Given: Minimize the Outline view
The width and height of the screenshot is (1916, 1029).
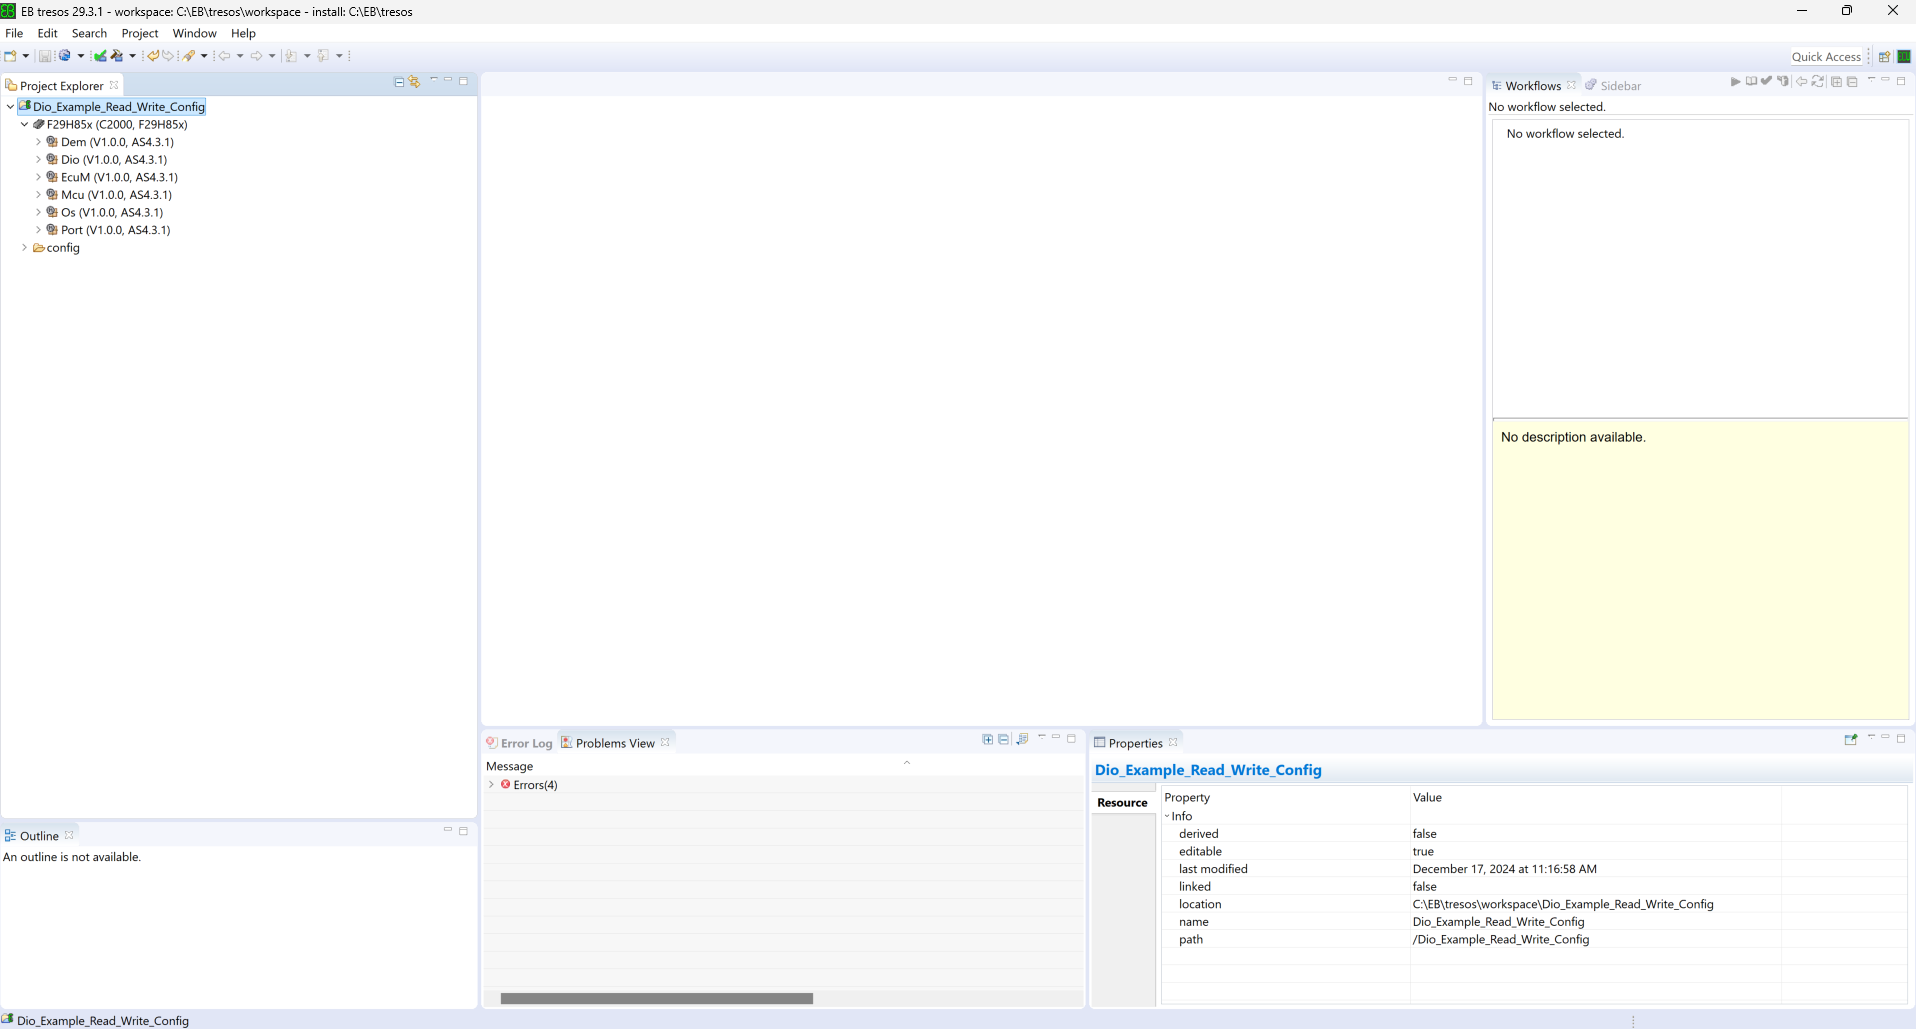Looking at the screenshot, I should [448, 831].
